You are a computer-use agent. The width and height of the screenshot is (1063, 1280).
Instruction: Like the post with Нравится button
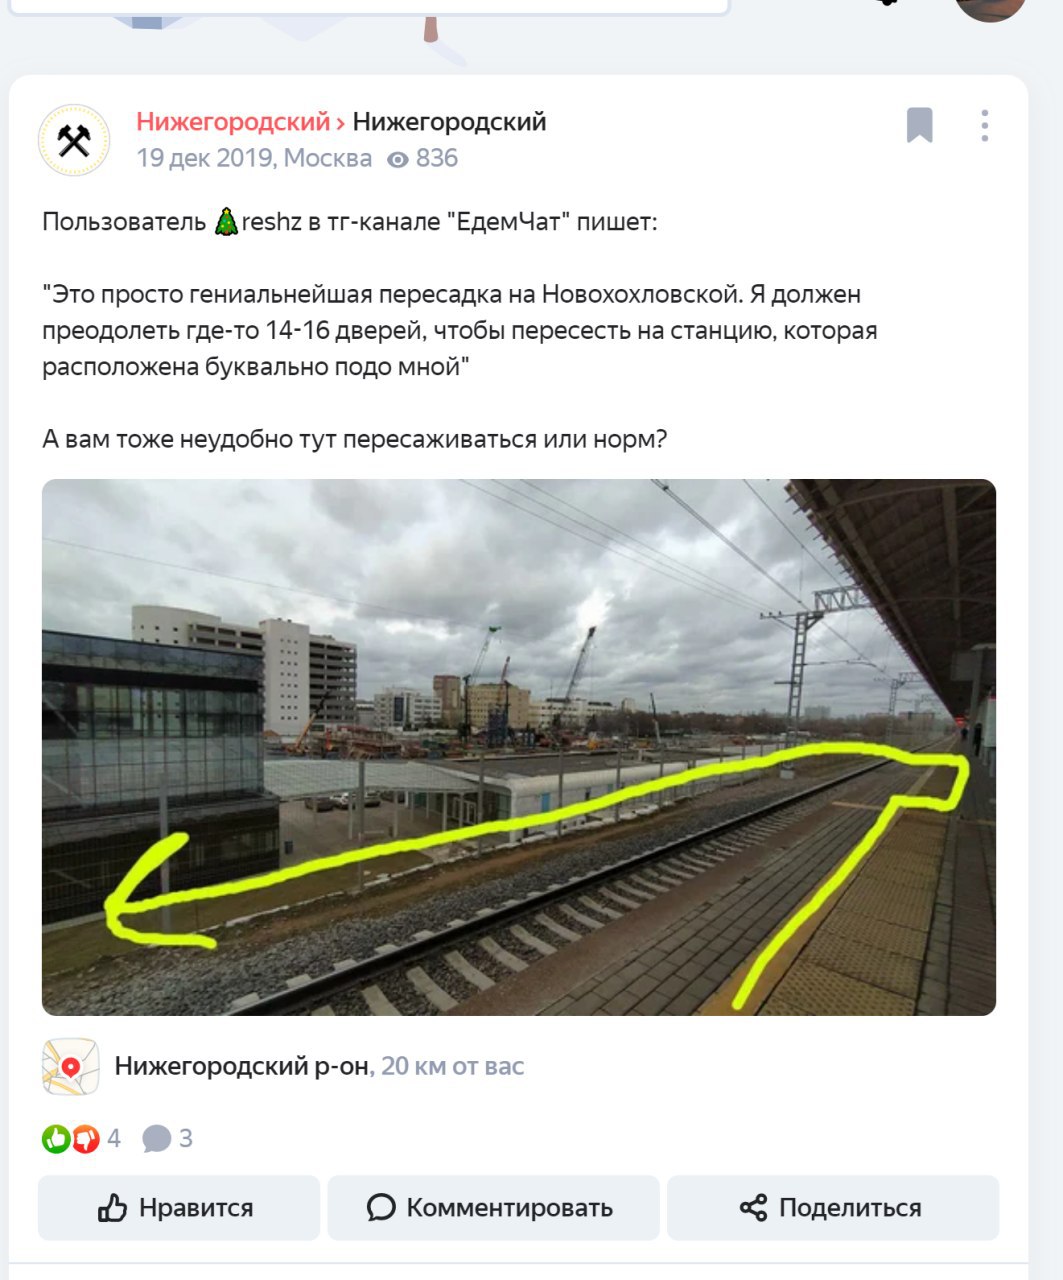179,1208
